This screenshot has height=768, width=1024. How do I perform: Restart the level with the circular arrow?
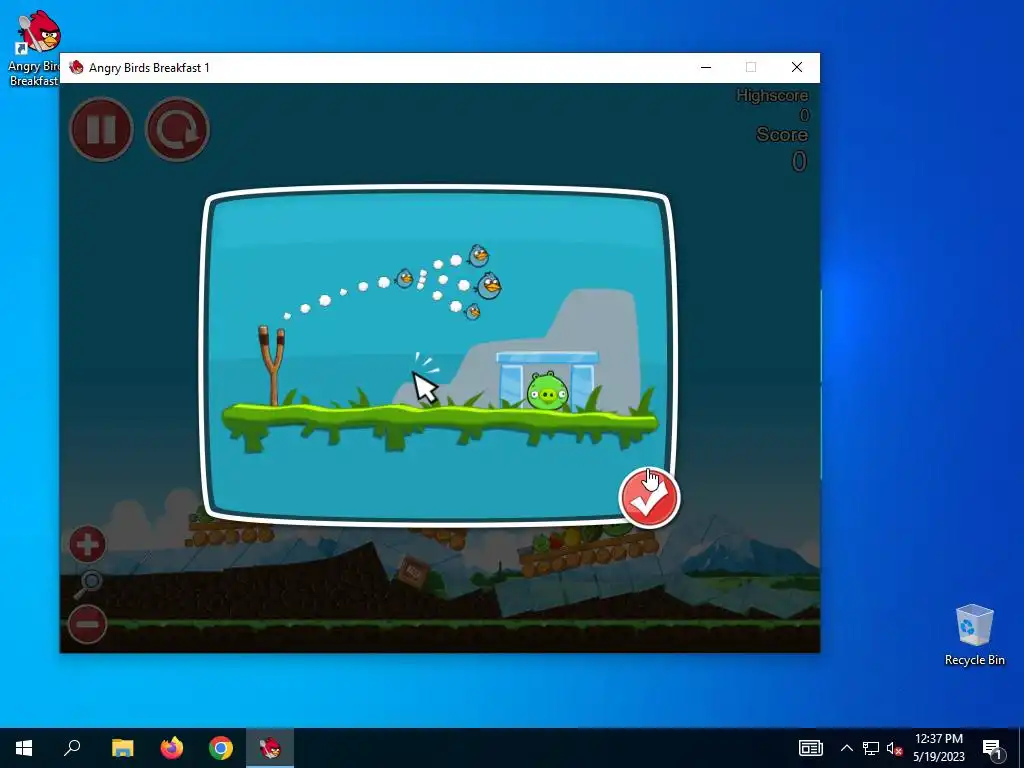click(x=177, y=129)
